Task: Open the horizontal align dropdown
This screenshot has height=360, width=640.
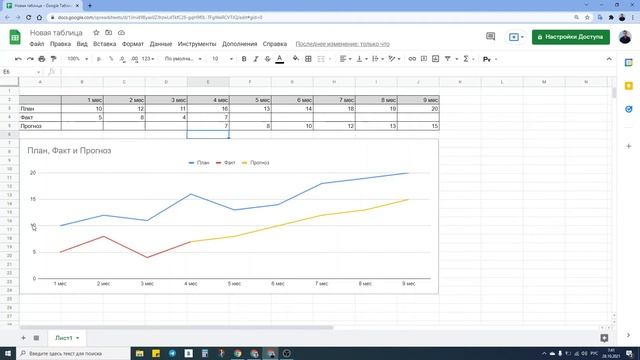Action: 345,59
